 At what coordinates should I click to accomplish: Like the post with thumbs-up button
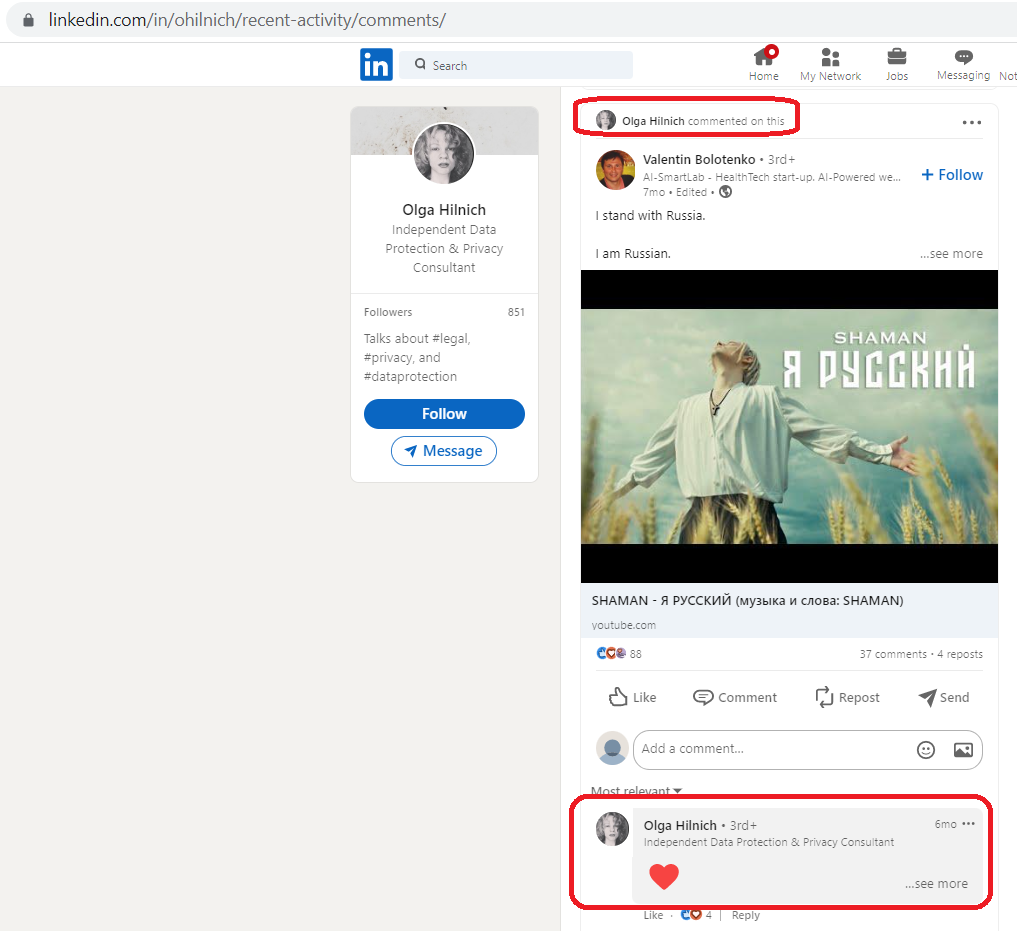(632, 697)
